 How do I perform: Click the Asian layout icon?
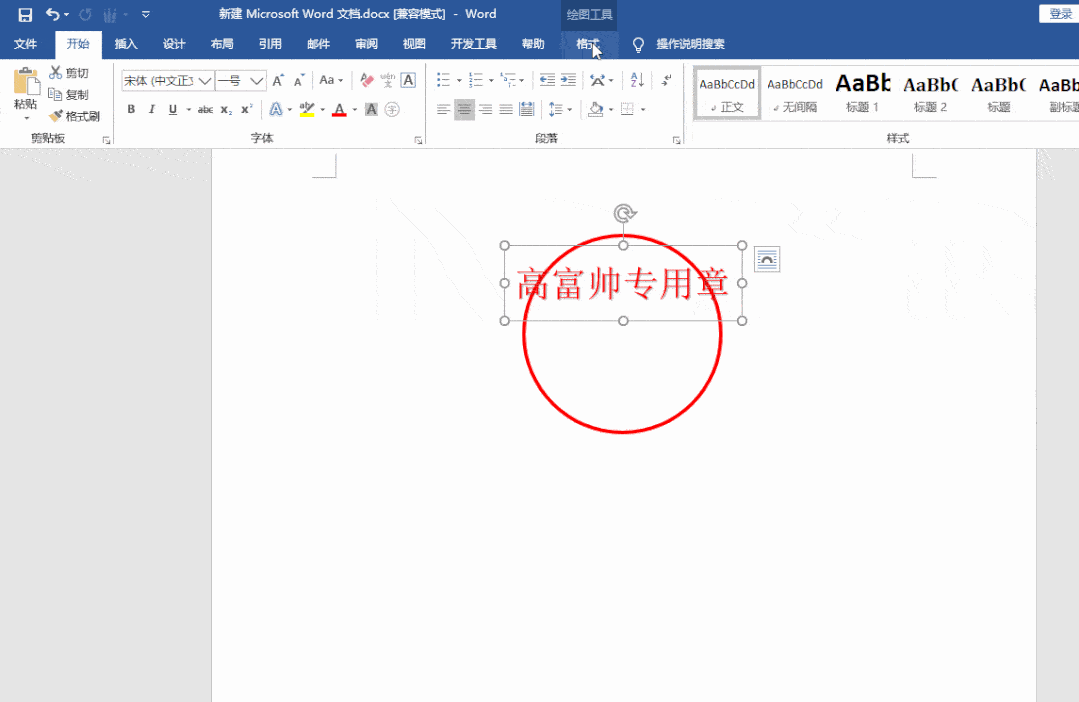[597, 81]
